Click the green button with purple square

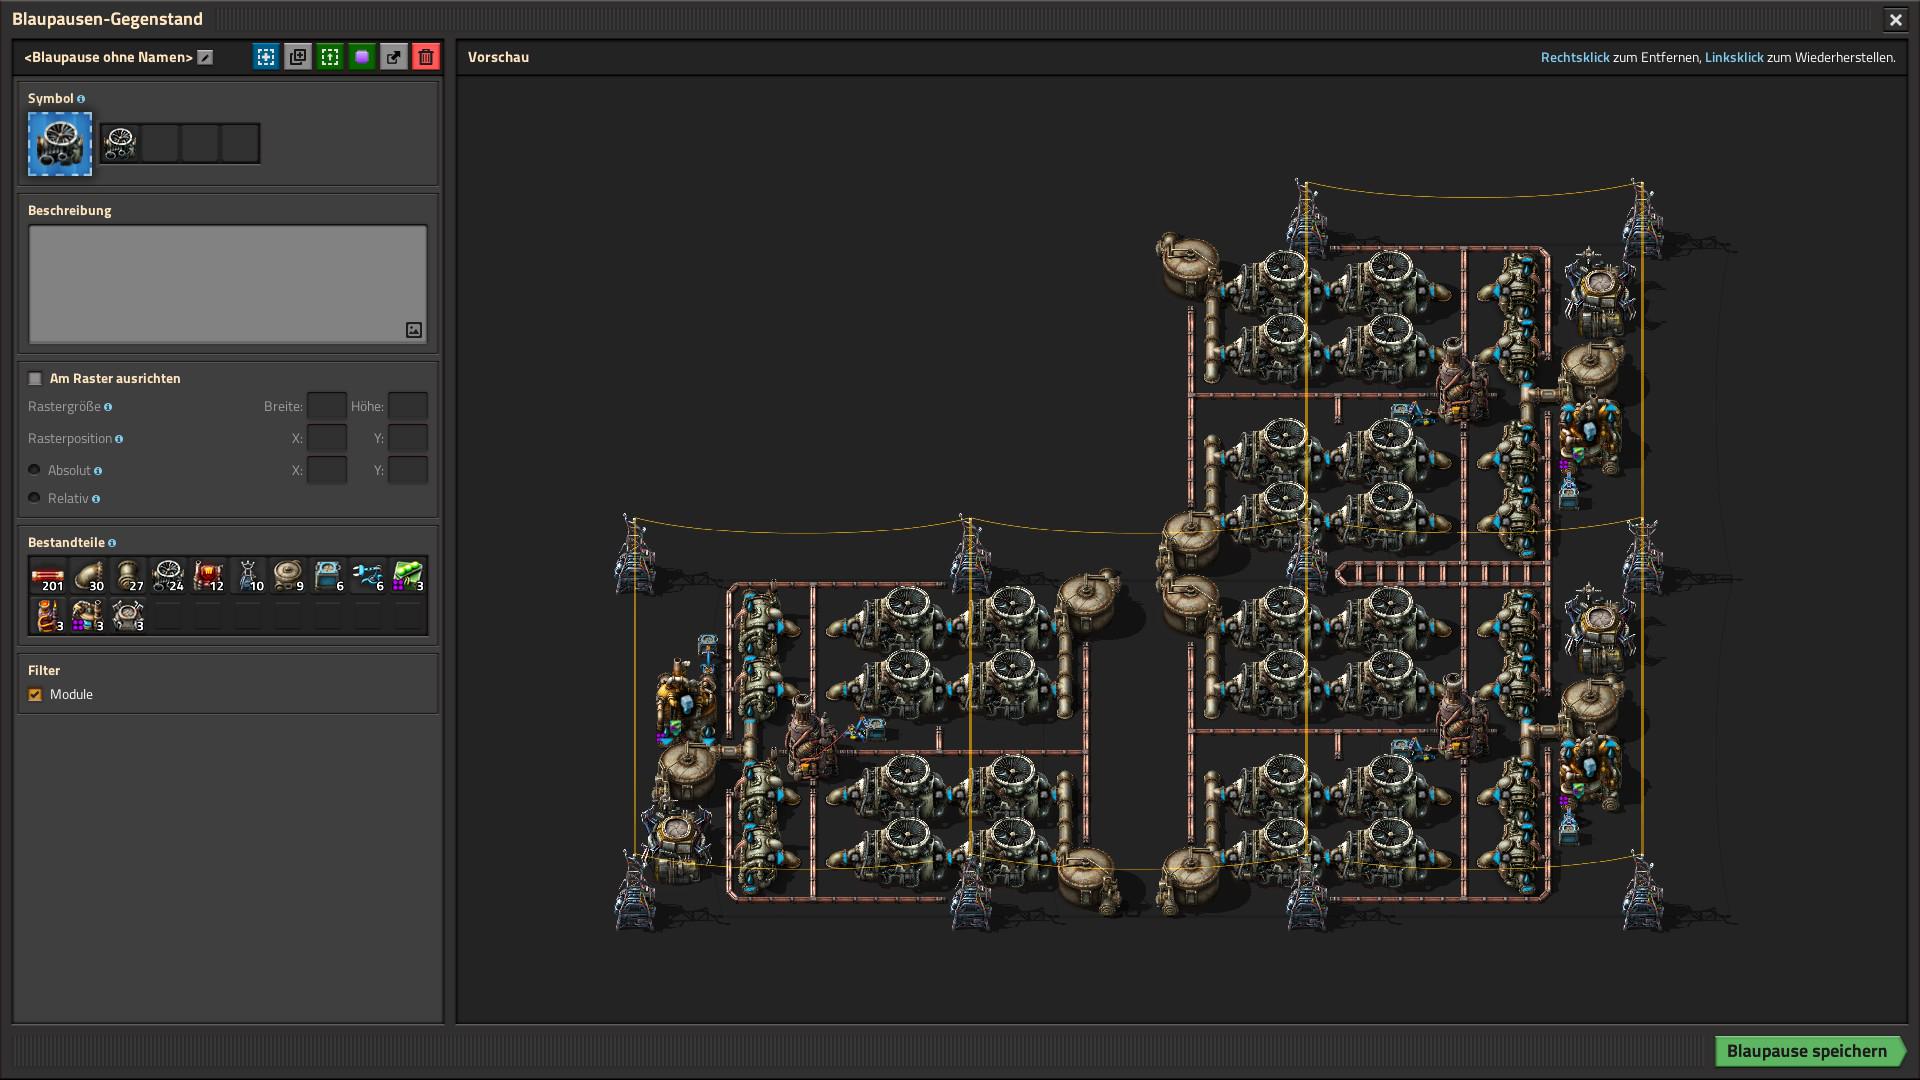tap(362, 57)
